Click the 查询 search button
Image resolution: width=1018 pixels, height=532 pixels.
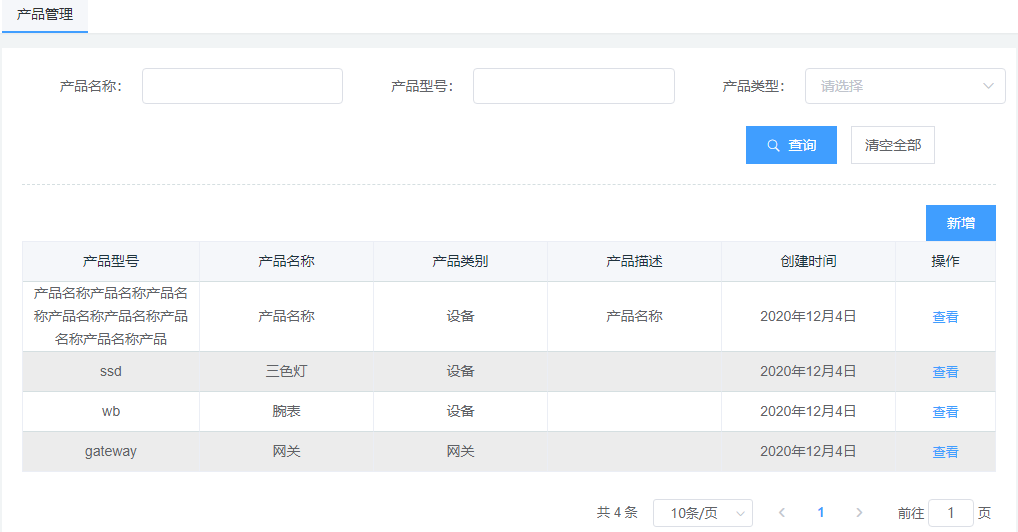791,145
